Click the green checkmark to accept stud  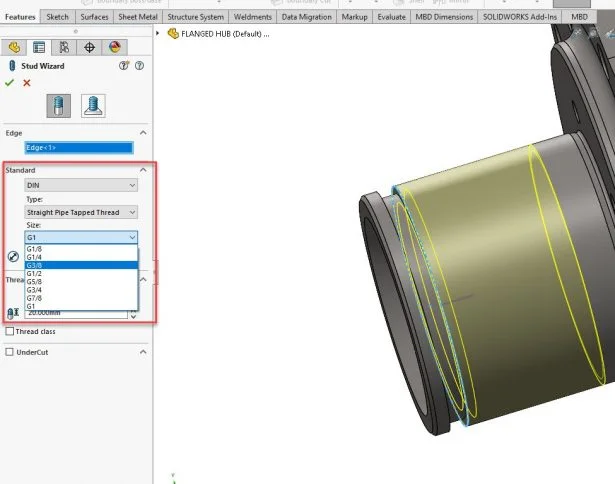(10, 82)
